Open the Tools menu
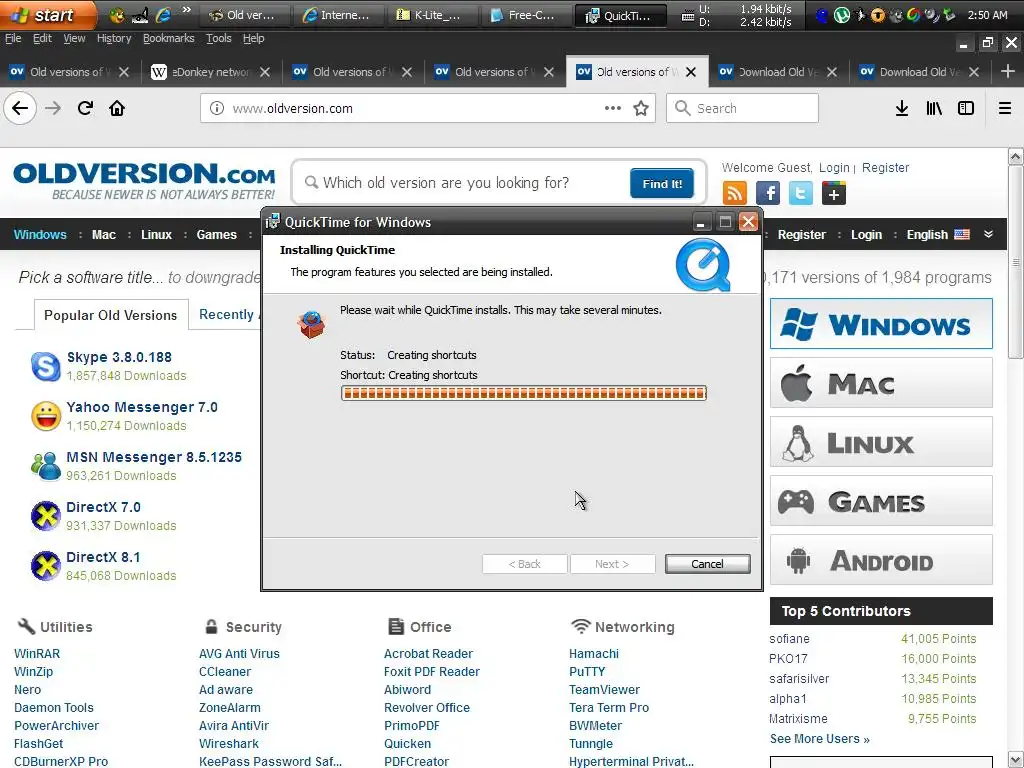This screenshot has height=768, width=1024. 219,39
